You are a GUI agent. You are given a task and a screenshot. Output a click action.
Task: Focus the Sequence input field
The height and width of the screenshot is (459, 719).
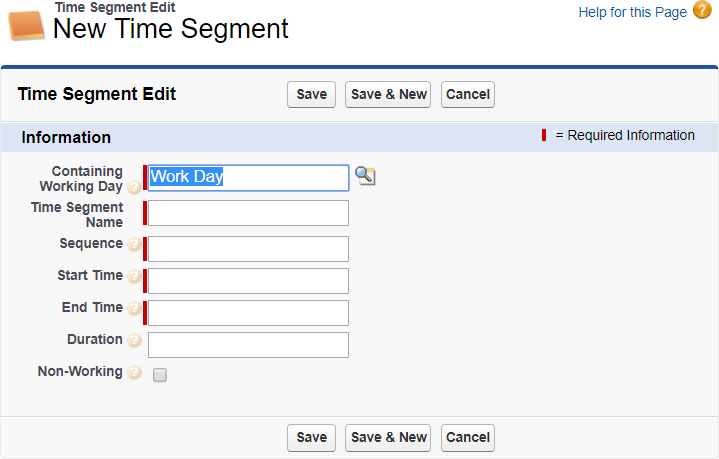[x=248, y=249]
